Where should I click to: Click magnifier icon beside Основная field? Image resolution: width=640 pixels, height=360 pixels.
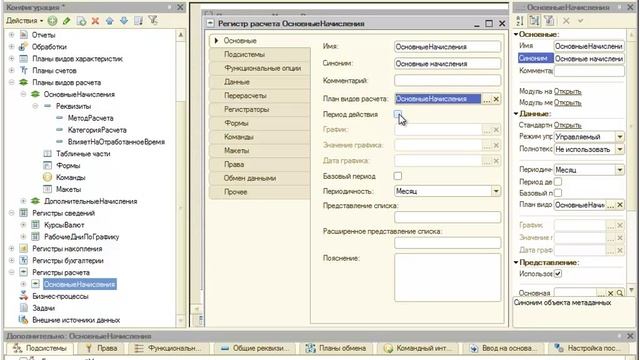click(620, 293)
